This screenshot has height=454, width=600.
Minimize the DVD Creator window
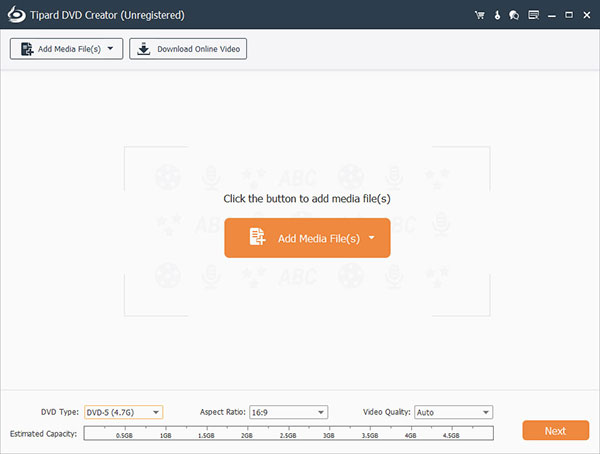pyautogui.click(x=550, y=16)
